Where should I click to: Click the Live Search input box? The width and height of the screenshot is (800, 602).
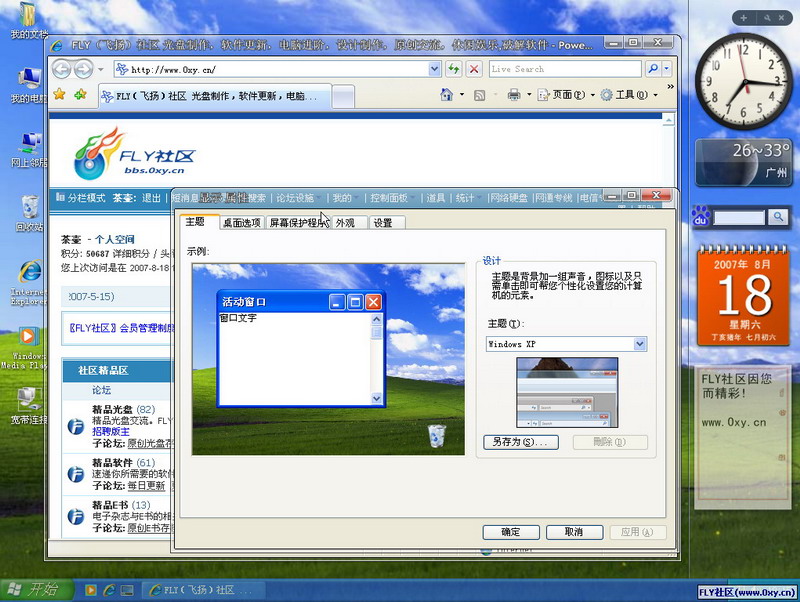point(565,69)
